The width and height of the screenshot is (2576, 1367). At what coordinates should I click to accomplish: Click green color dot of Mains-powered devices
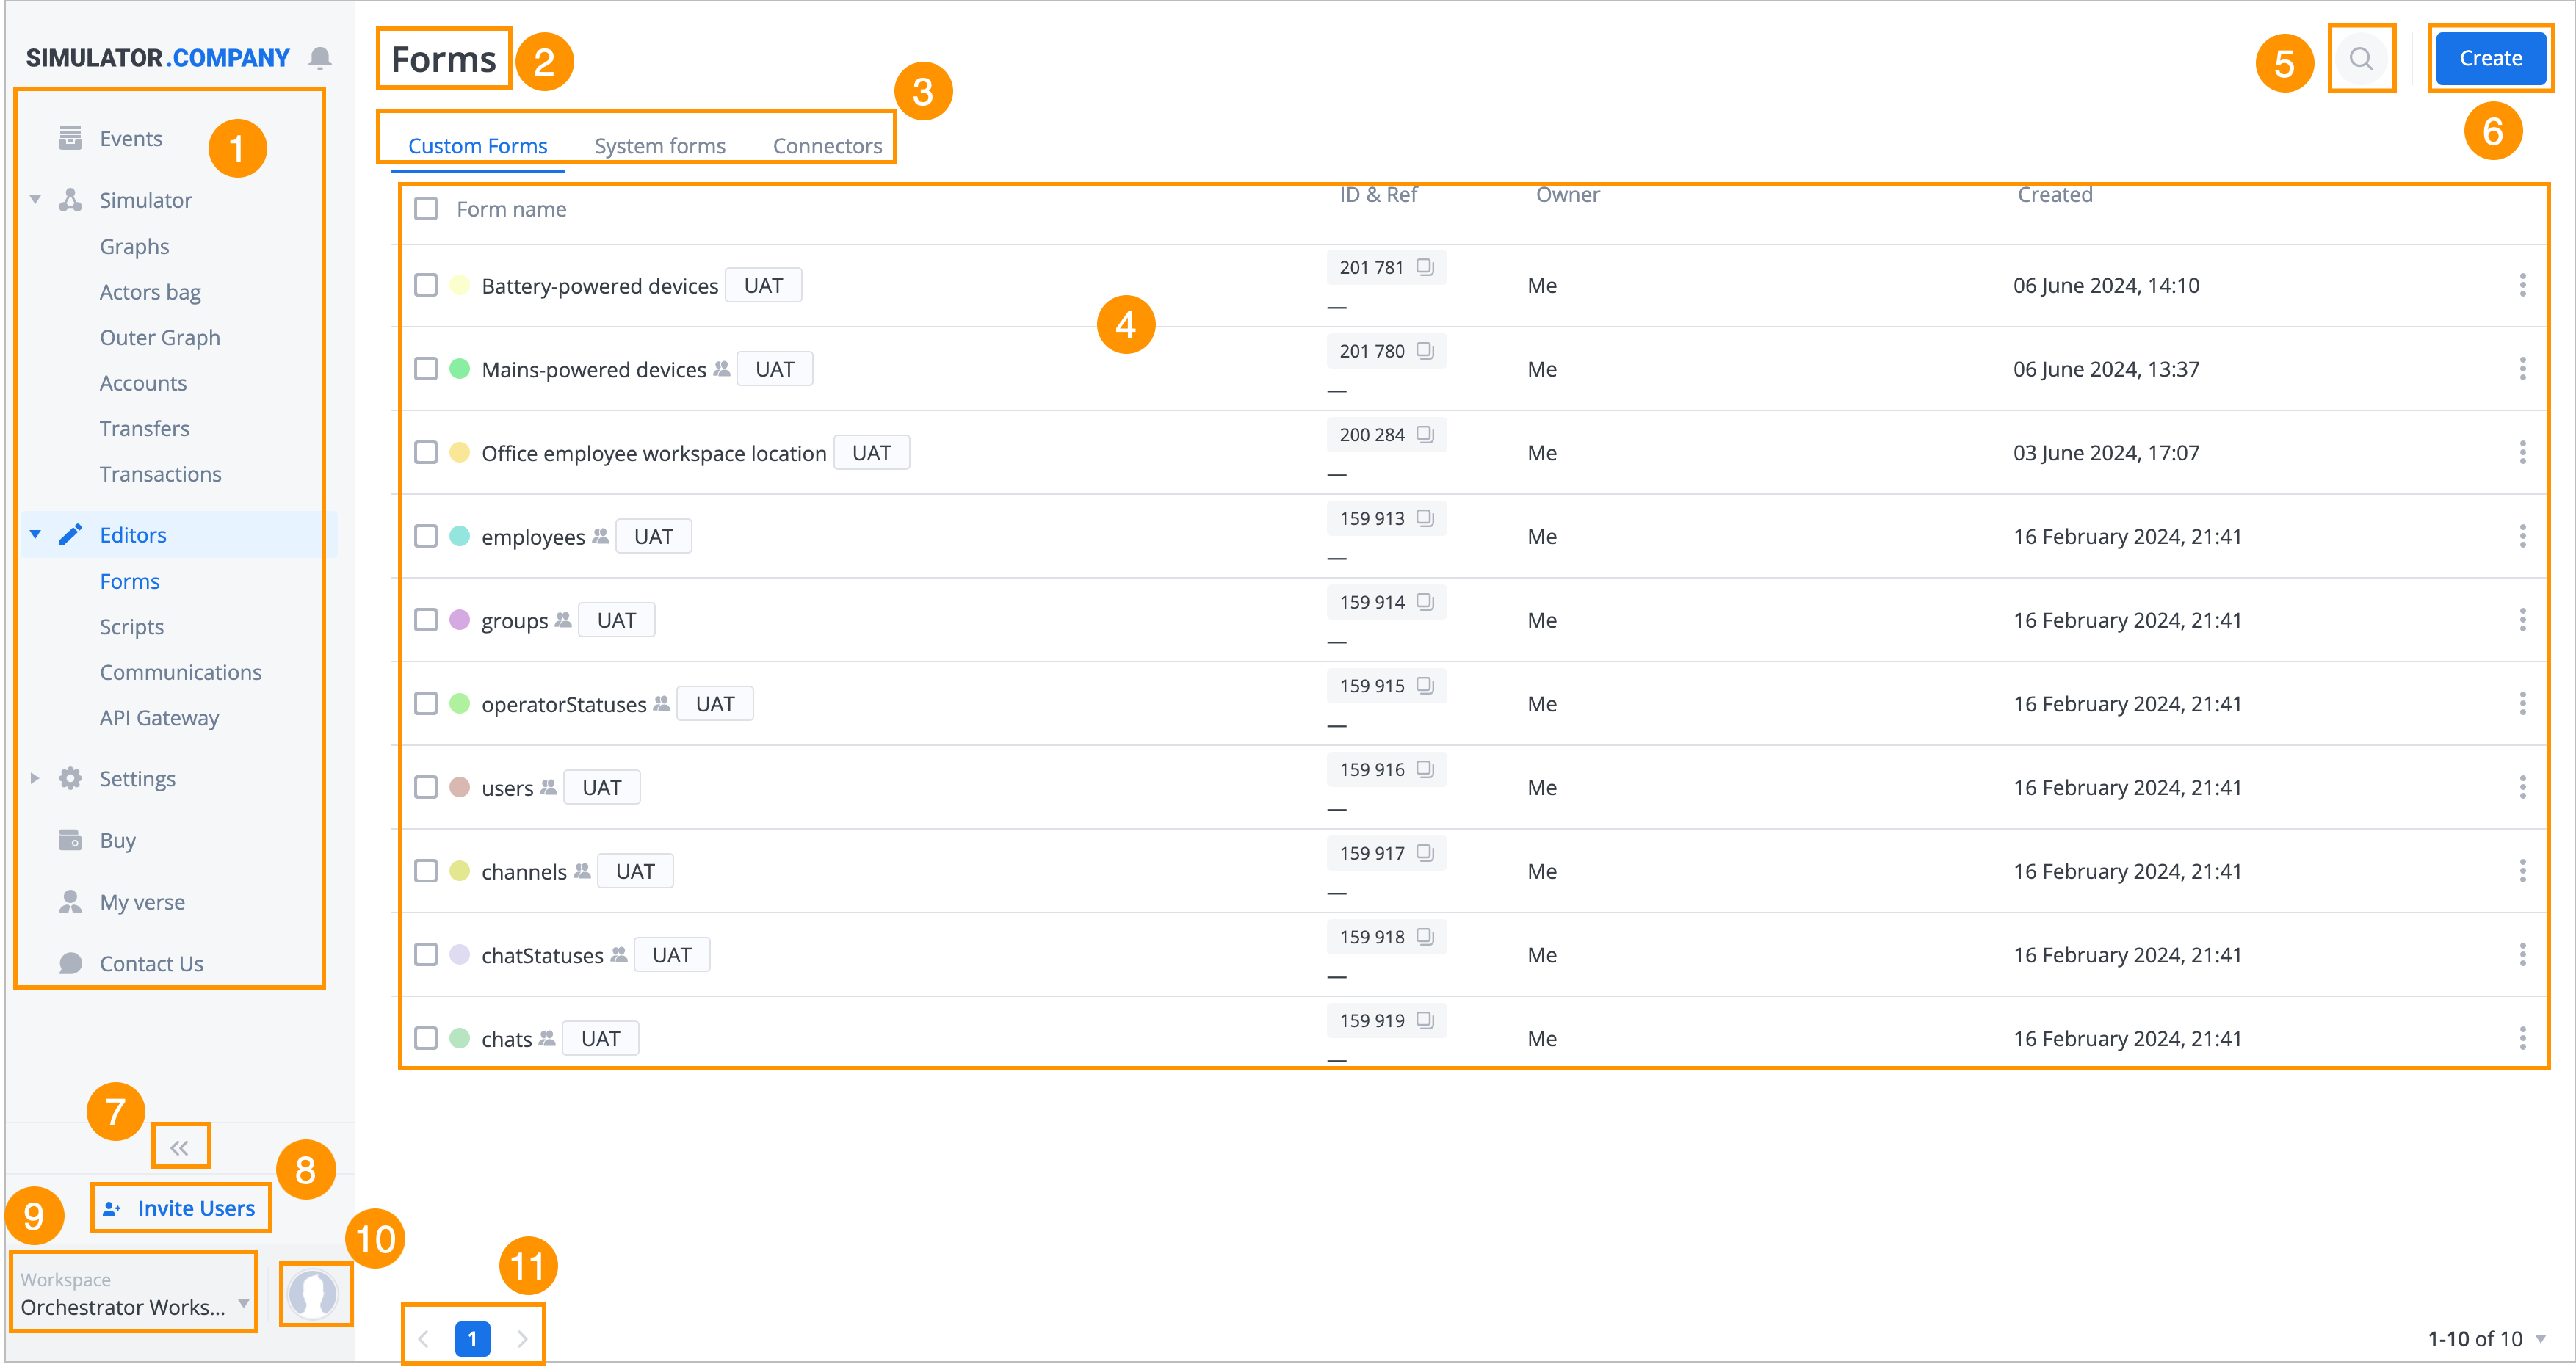point(460,369)
